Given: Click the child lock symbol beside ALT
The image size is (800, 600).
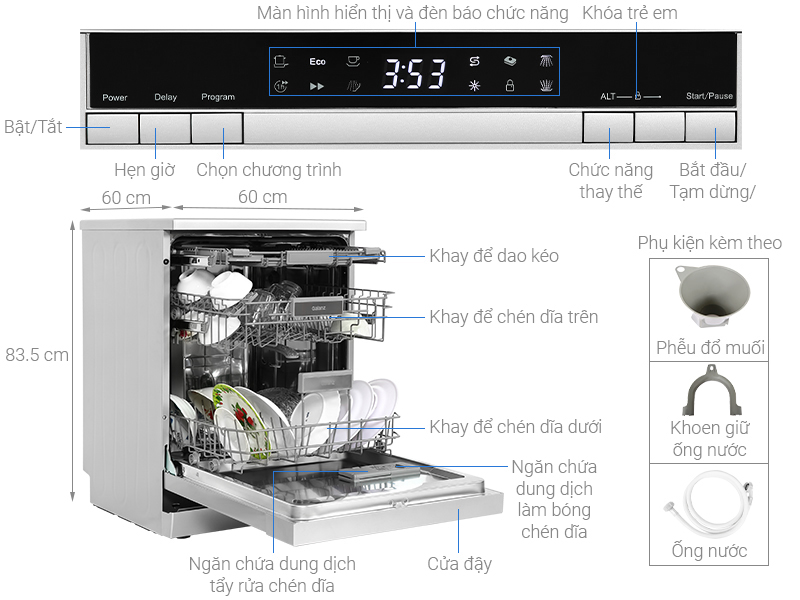Looking at the screenshot, I should pos(637,97).
